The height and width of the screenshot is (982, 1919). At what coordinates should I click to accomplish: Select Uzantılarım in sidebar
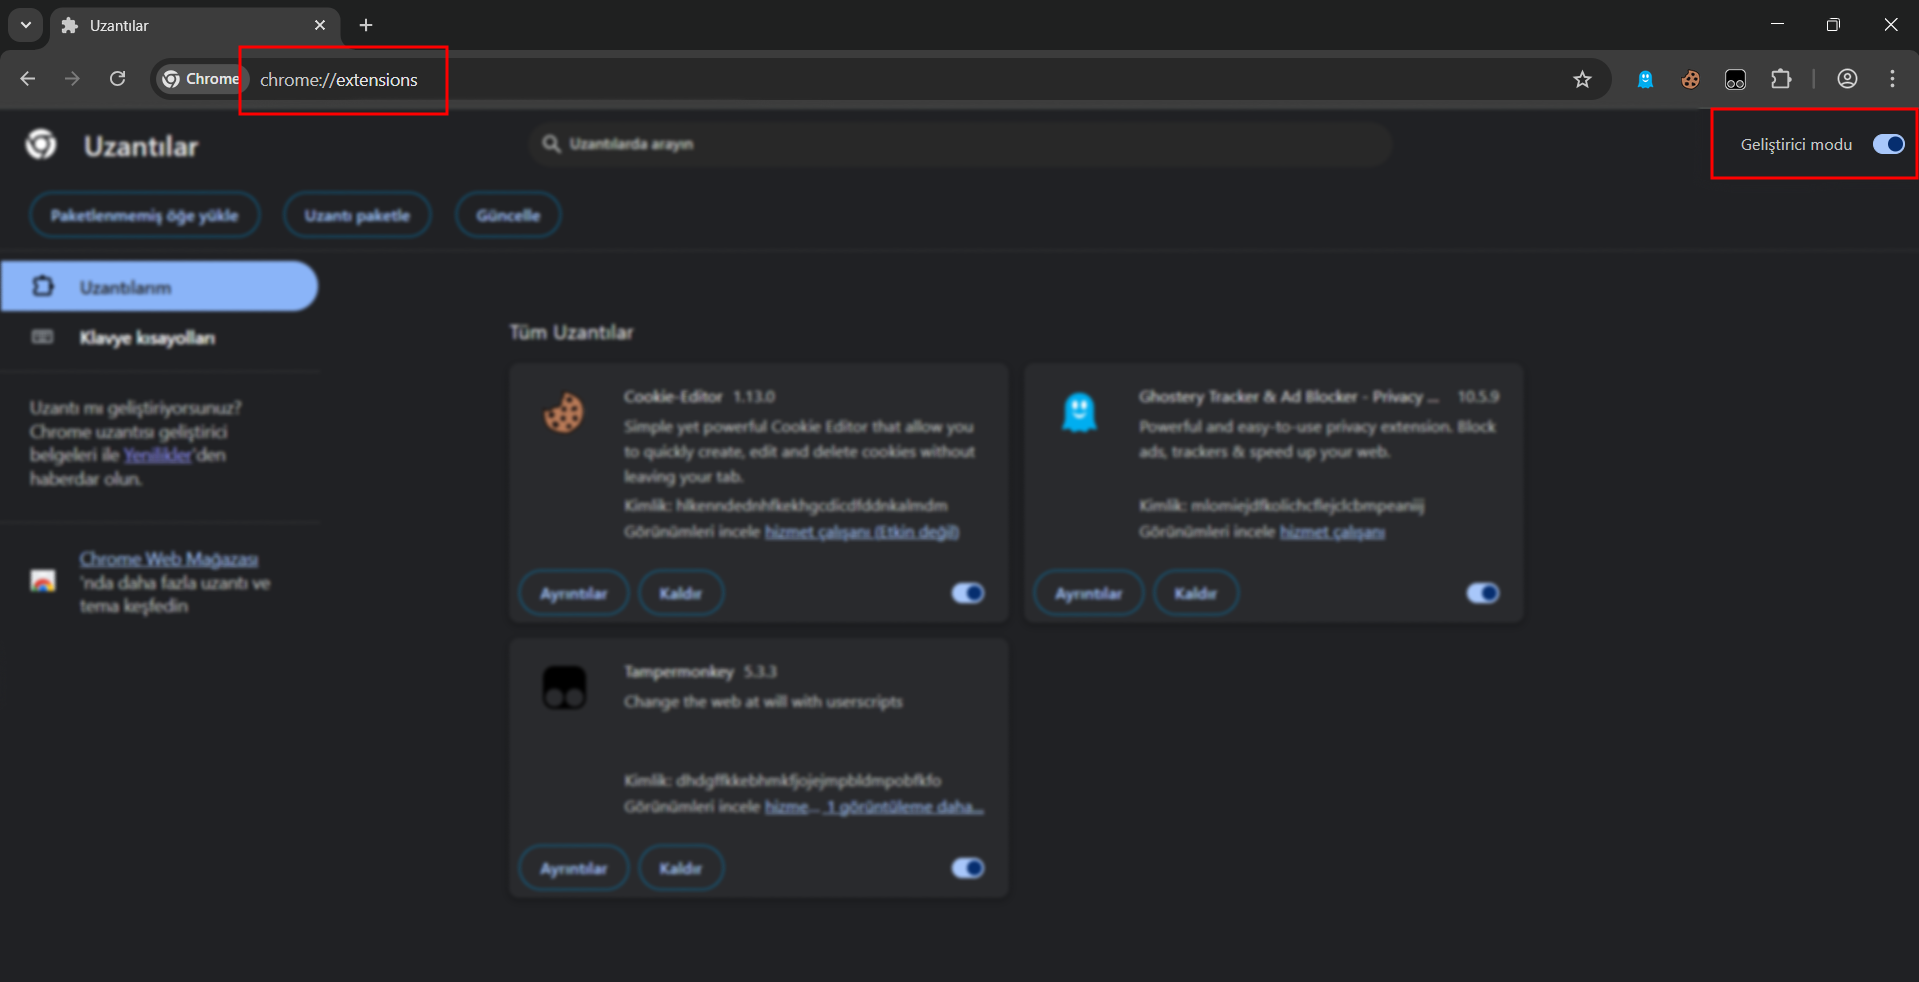tap(159, 287)
